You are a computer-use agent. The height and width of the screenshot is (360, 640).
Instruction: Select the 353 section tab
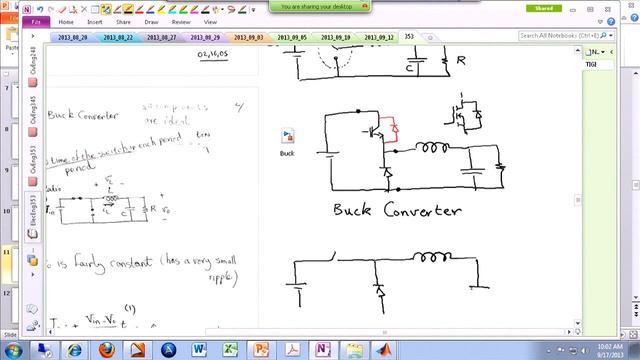[x=409, y=37]
